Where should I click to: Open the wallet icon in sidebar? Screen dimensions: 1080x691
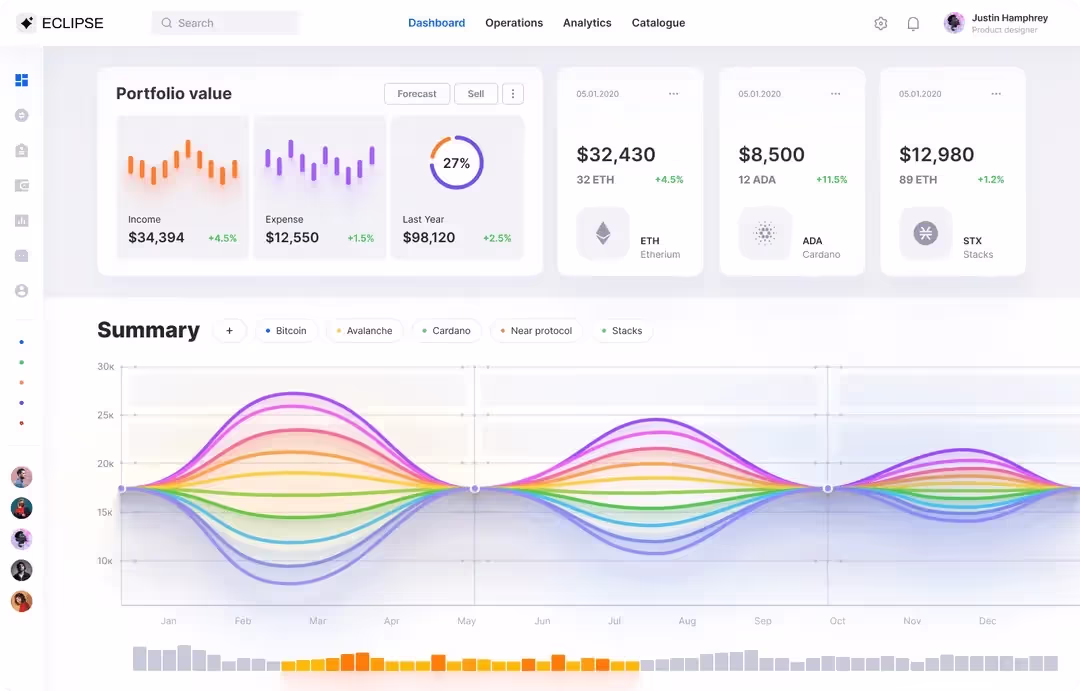[22, 185]
